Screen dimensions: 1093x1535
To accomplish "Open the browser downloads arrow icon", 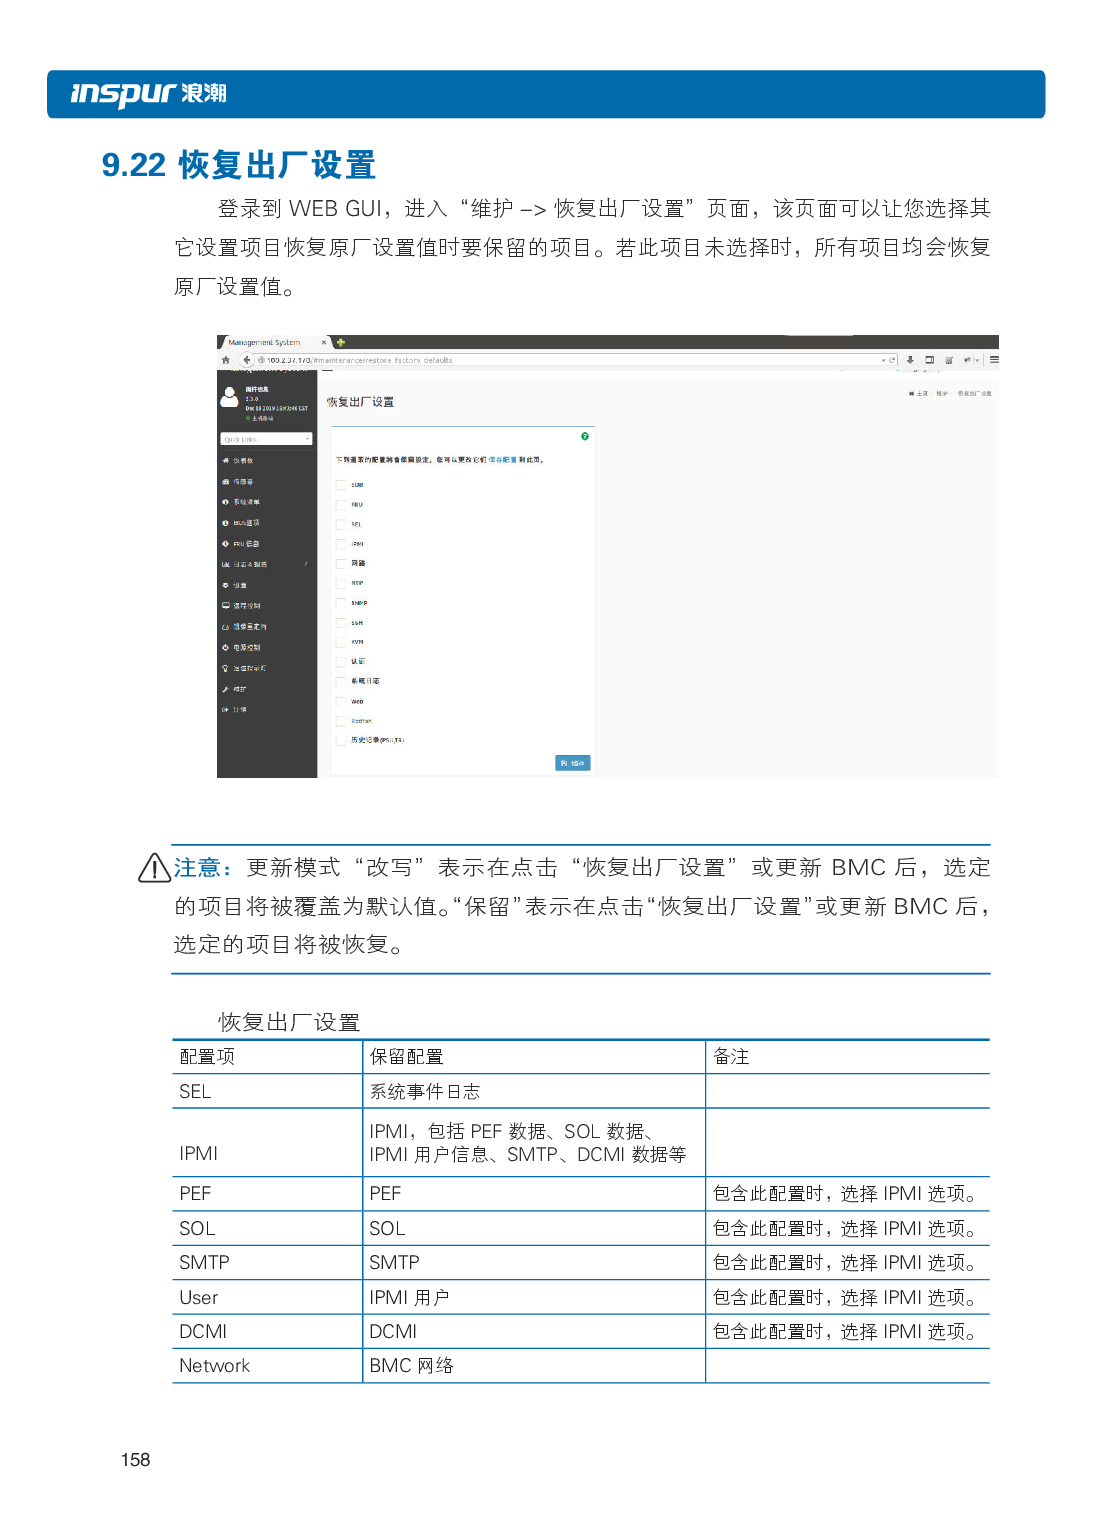I will 910,360.
